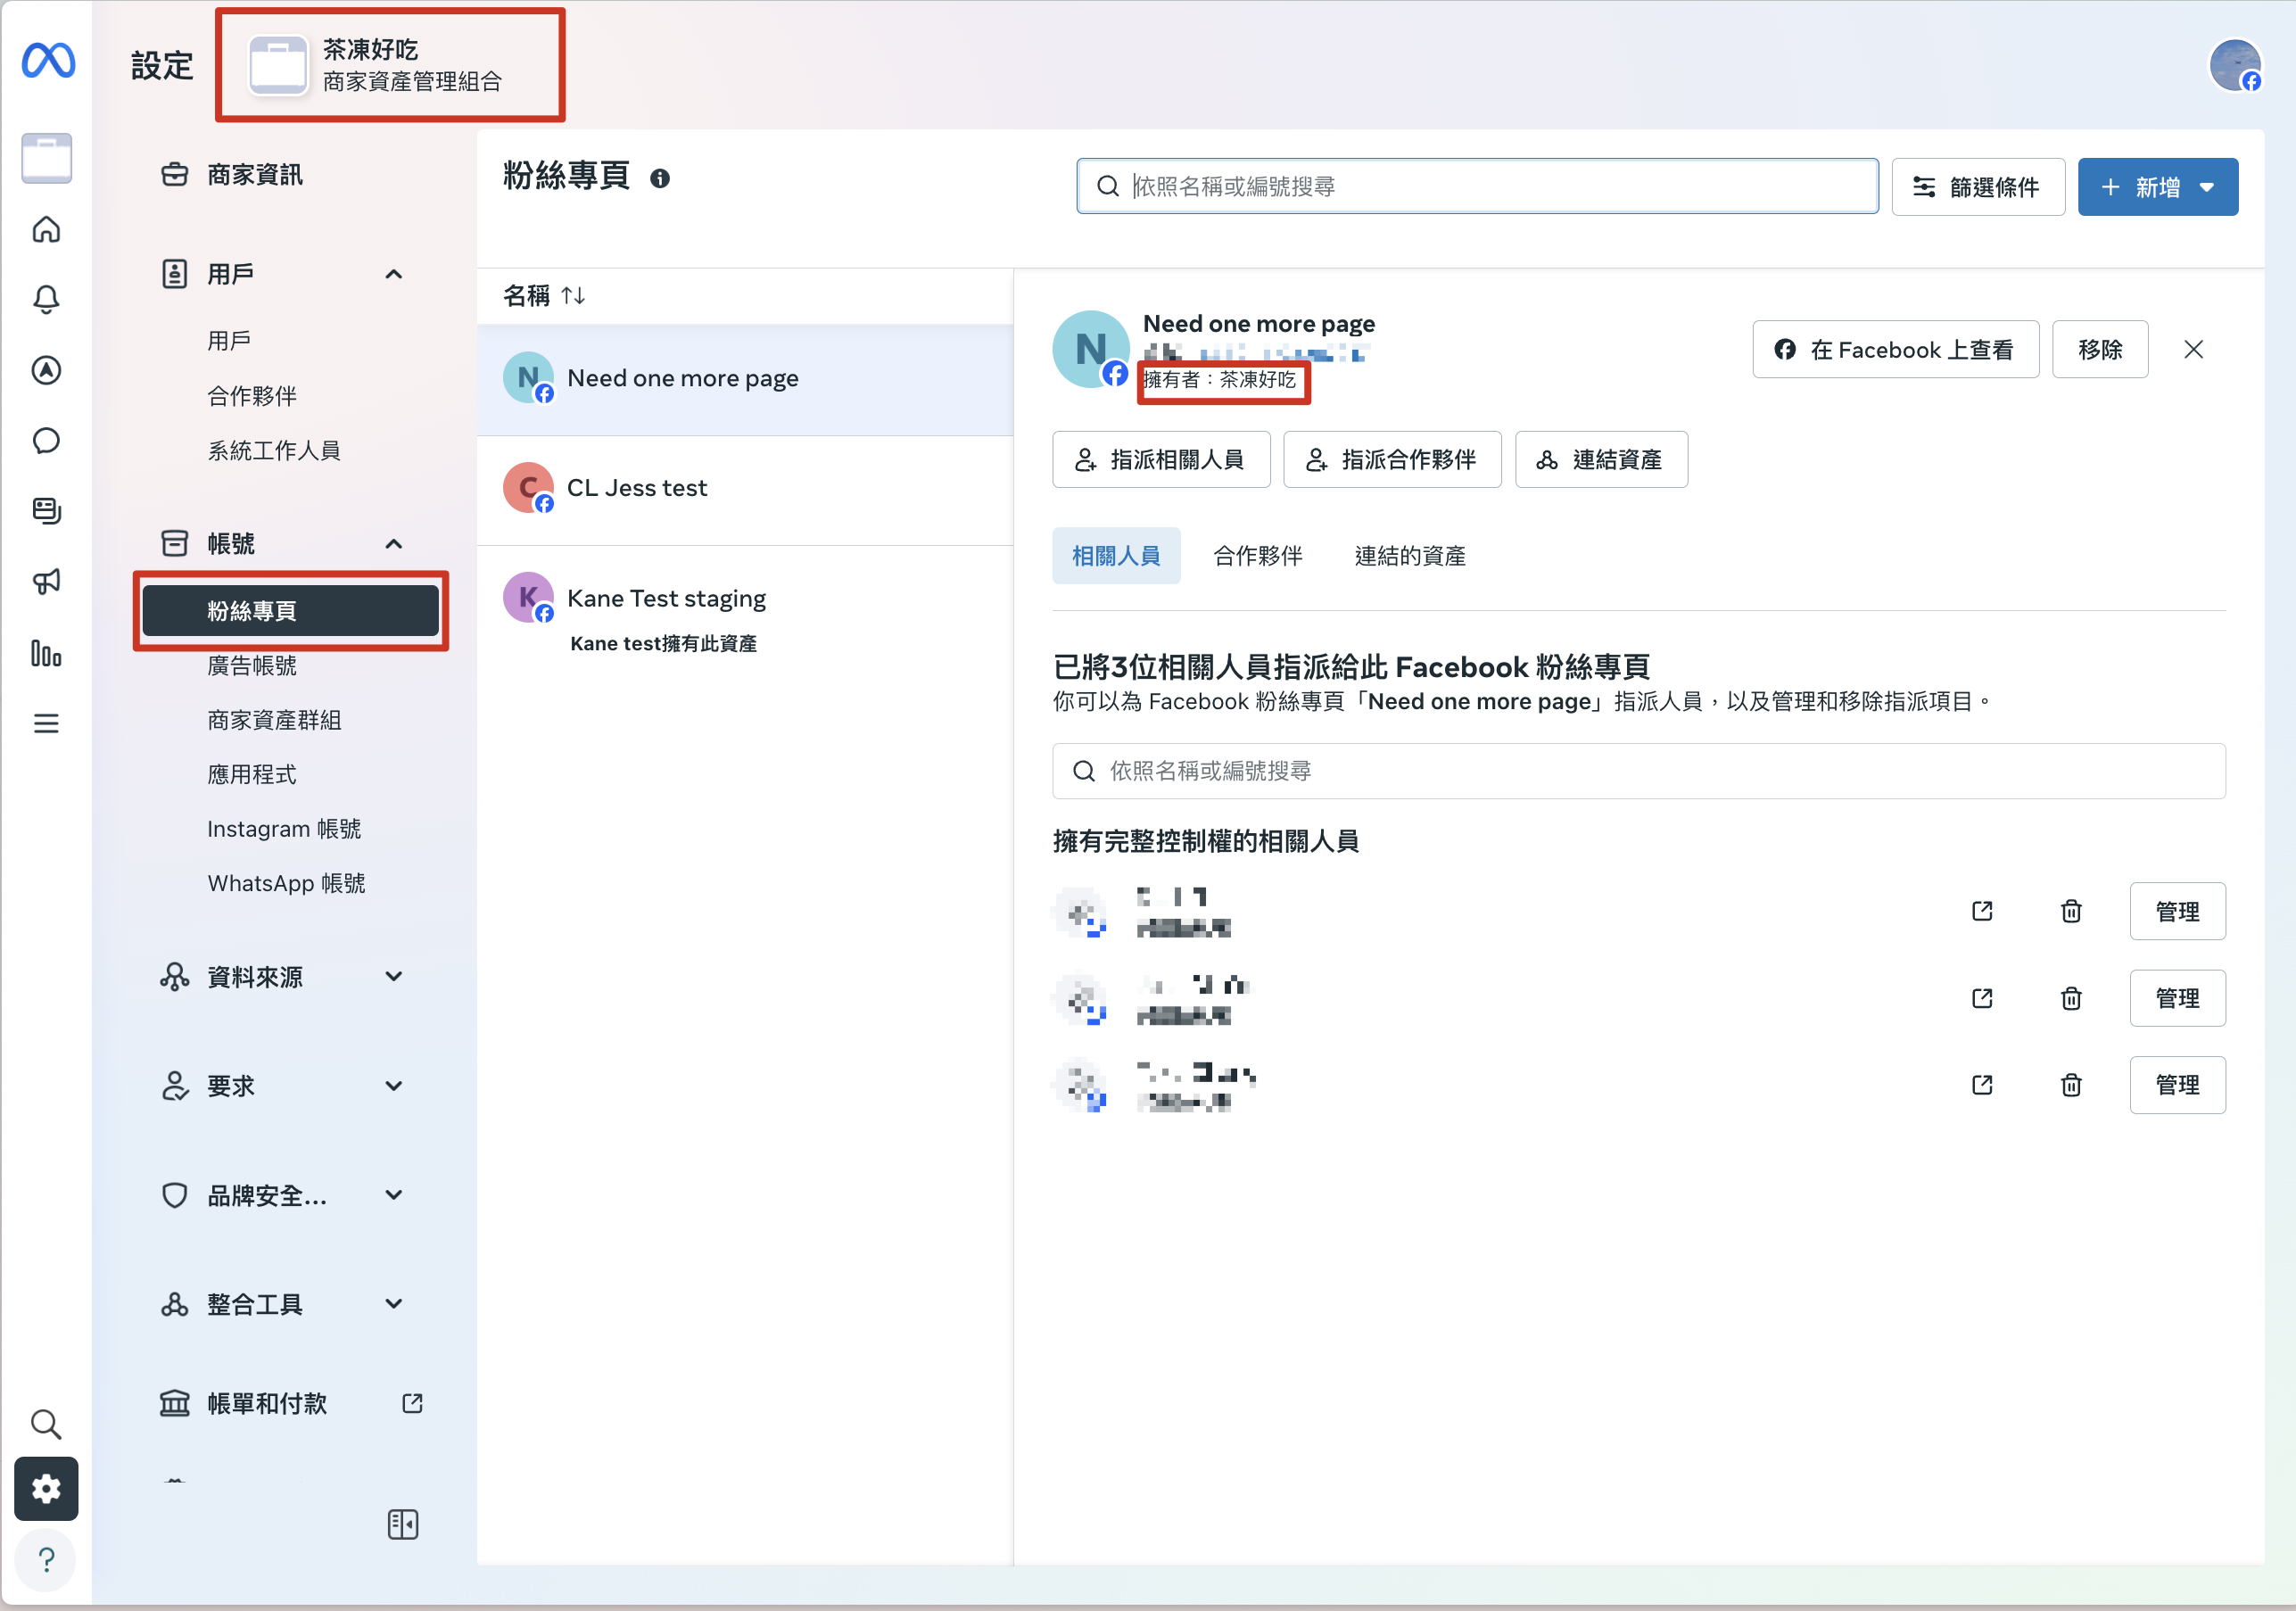
Task: Open Ads Manager compass icon
Action: coord(47,370)
